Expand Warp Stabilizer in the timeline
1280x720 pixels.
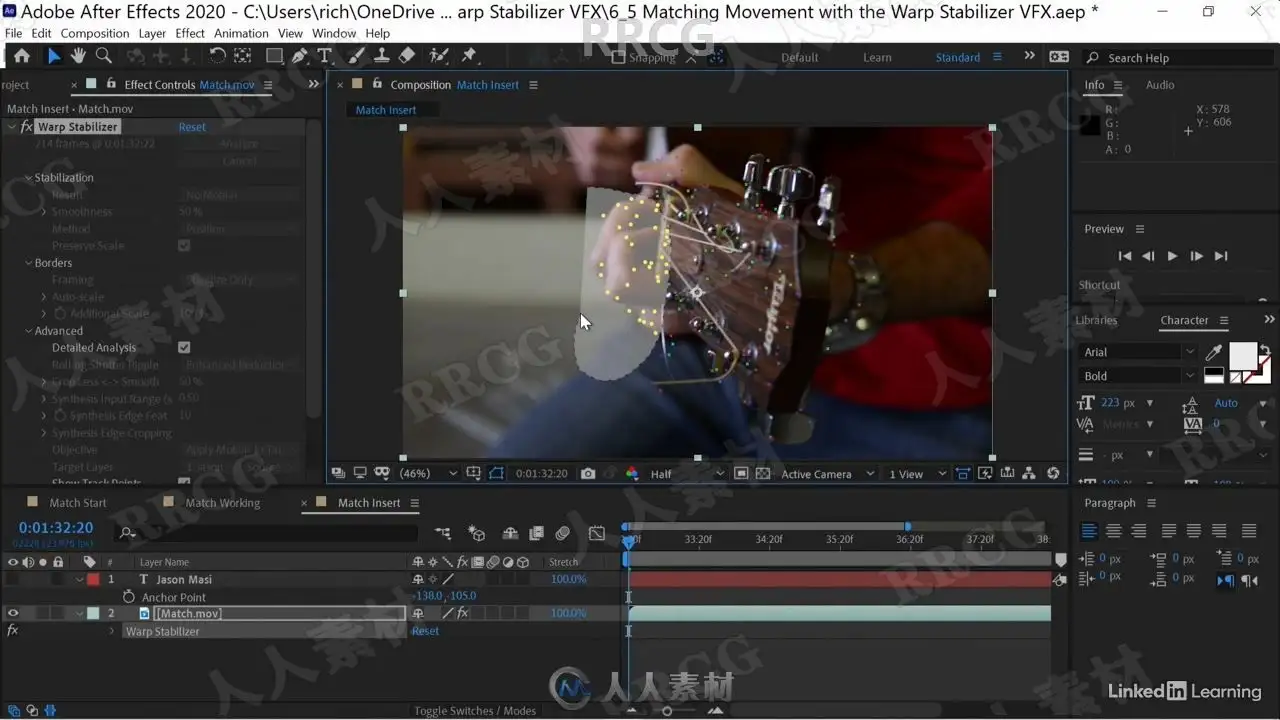point(112,632)
